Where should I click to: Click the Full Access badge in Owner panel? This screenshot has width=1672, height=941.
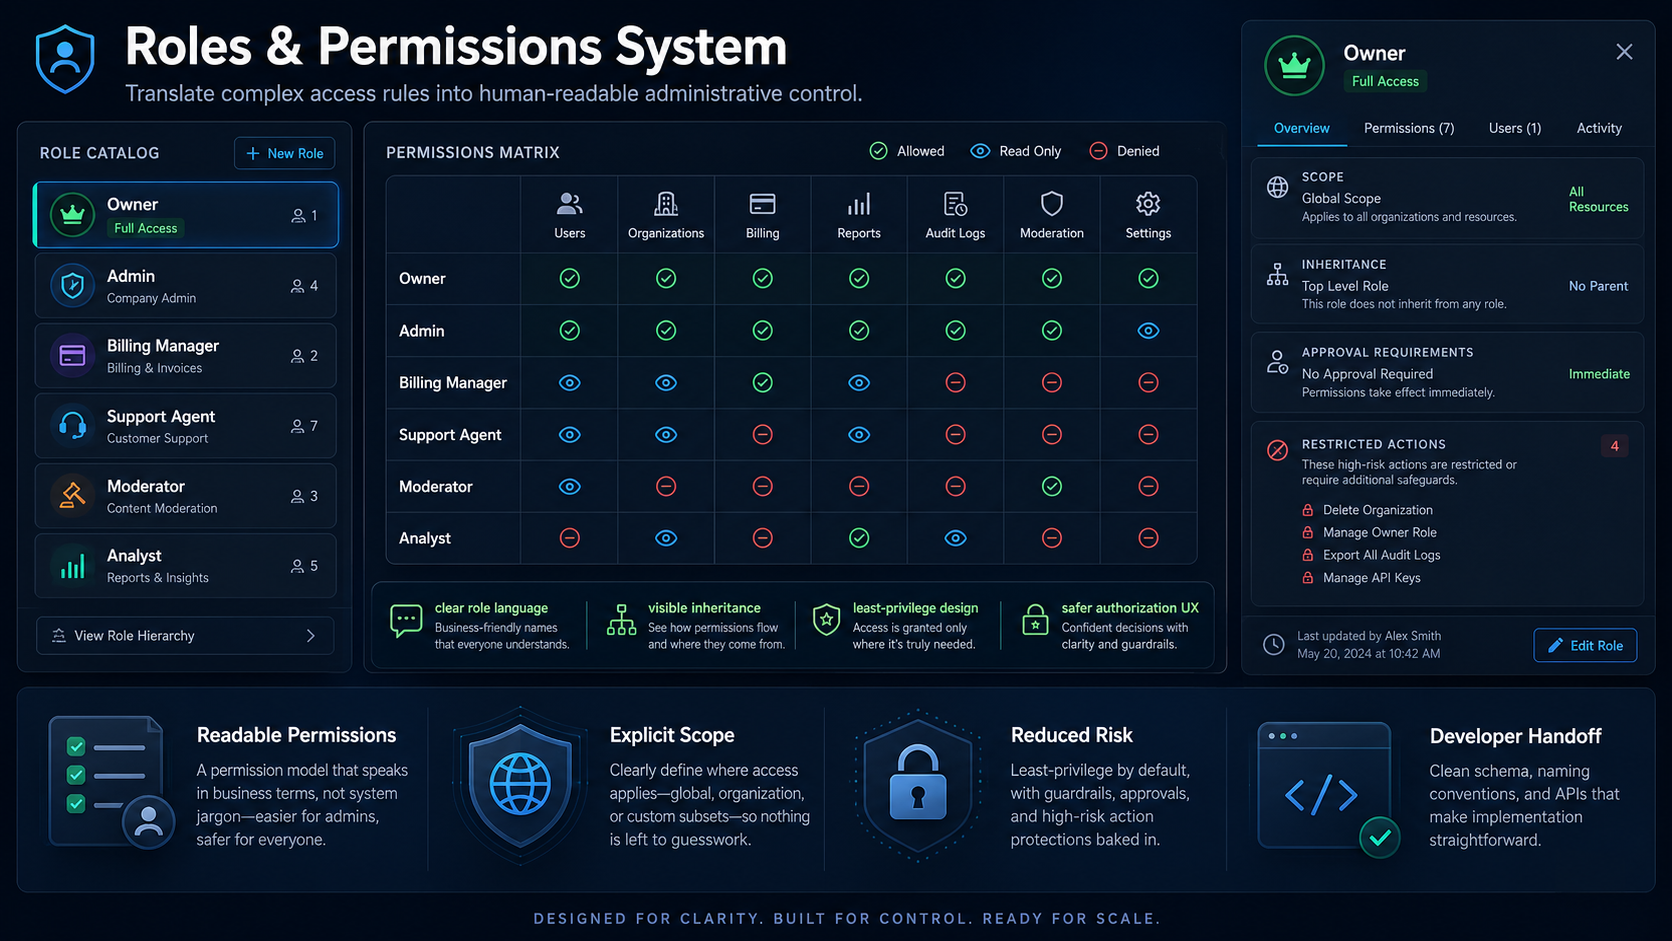coord(1385,82)
